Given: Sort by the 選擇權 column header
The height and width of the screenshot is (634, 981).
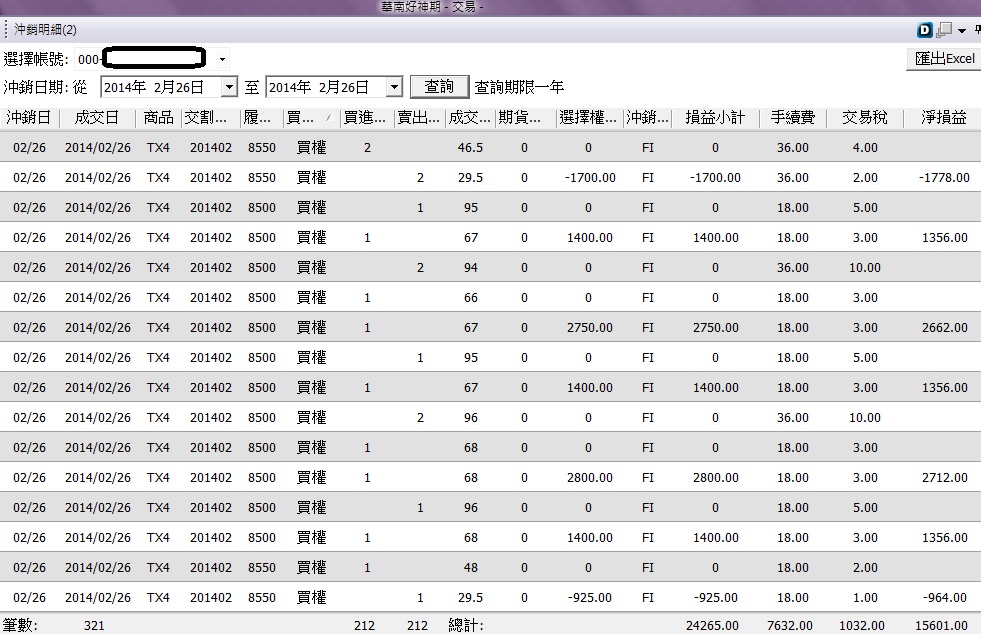Looking at the screenshot, I should pyautogui.click(x=589, y=118).
